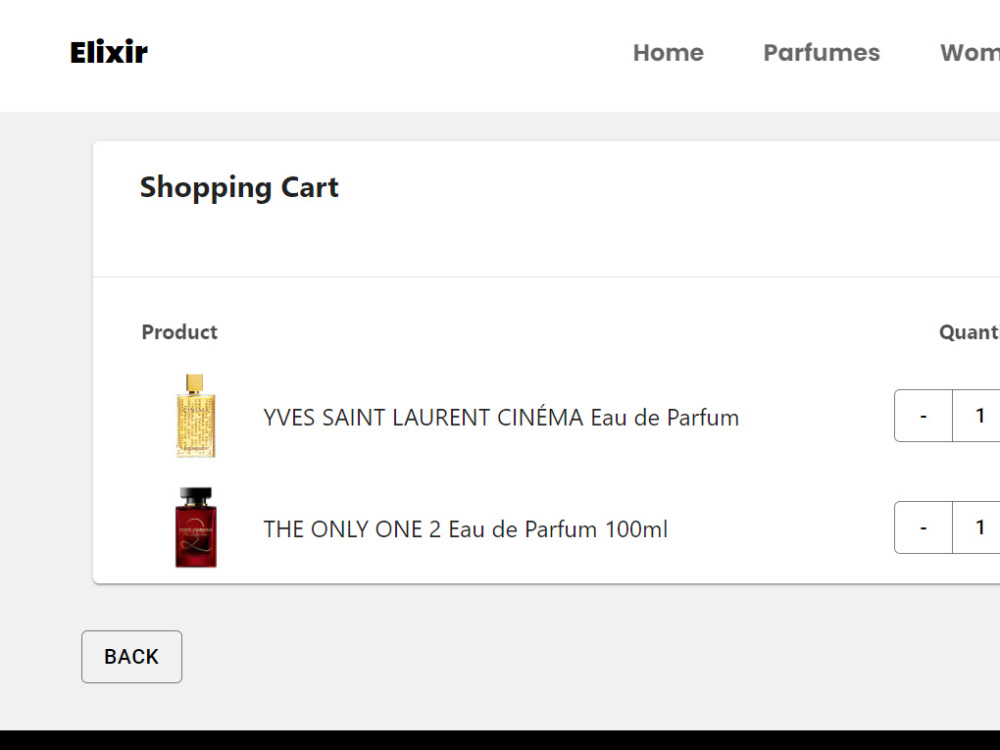Click the Shopping Cart heading

(x=239, y=188)
